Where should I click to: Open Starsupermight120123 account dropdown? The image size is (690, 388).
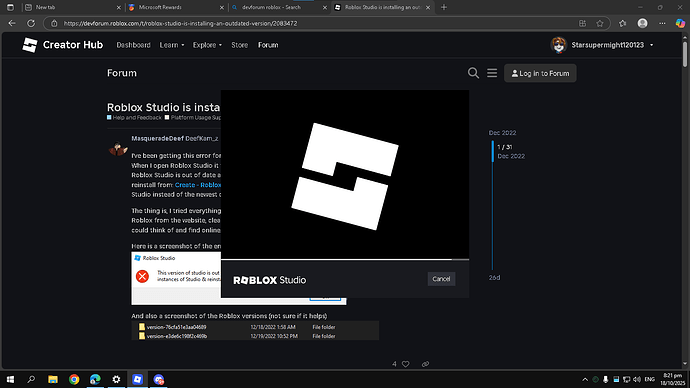602,45
